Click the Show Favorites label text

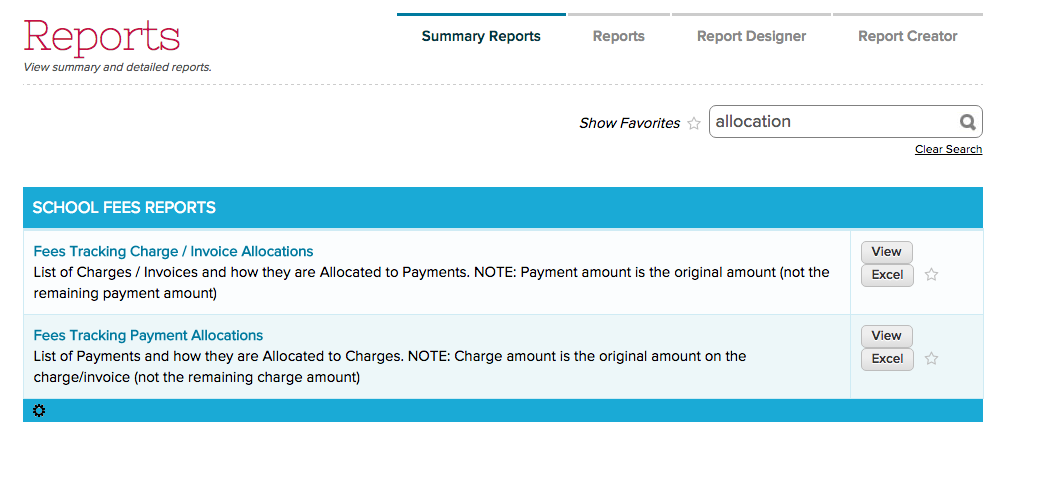click(629, 124)
